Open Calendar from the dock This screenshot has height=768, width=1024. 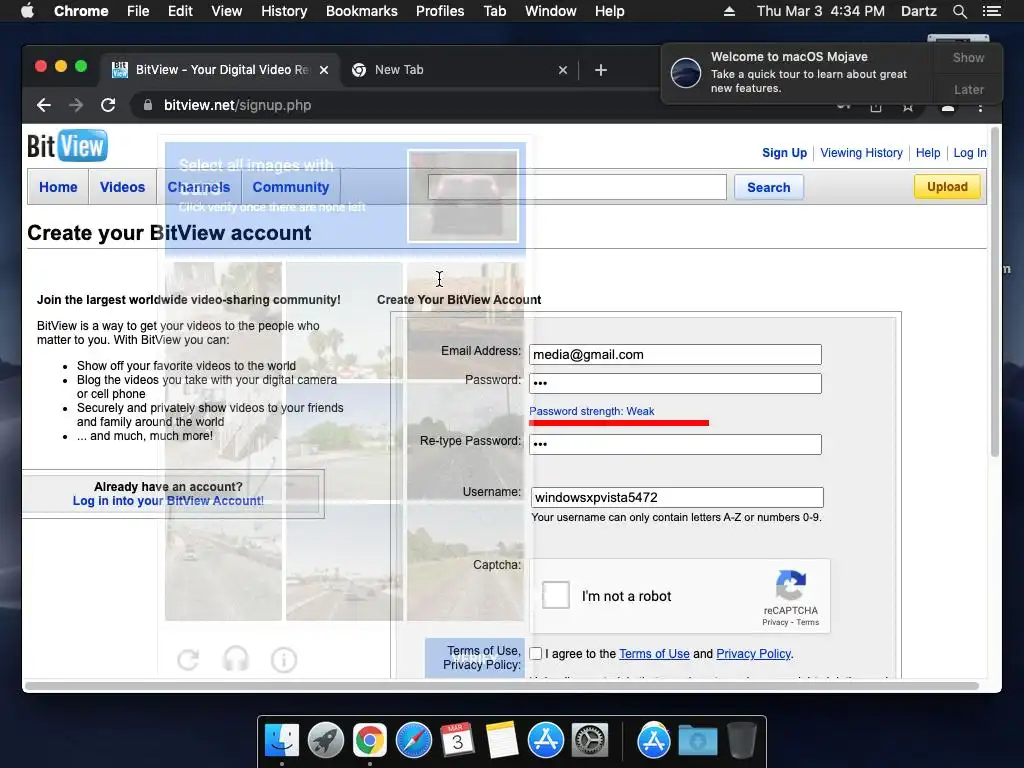(x=457, y=741)
